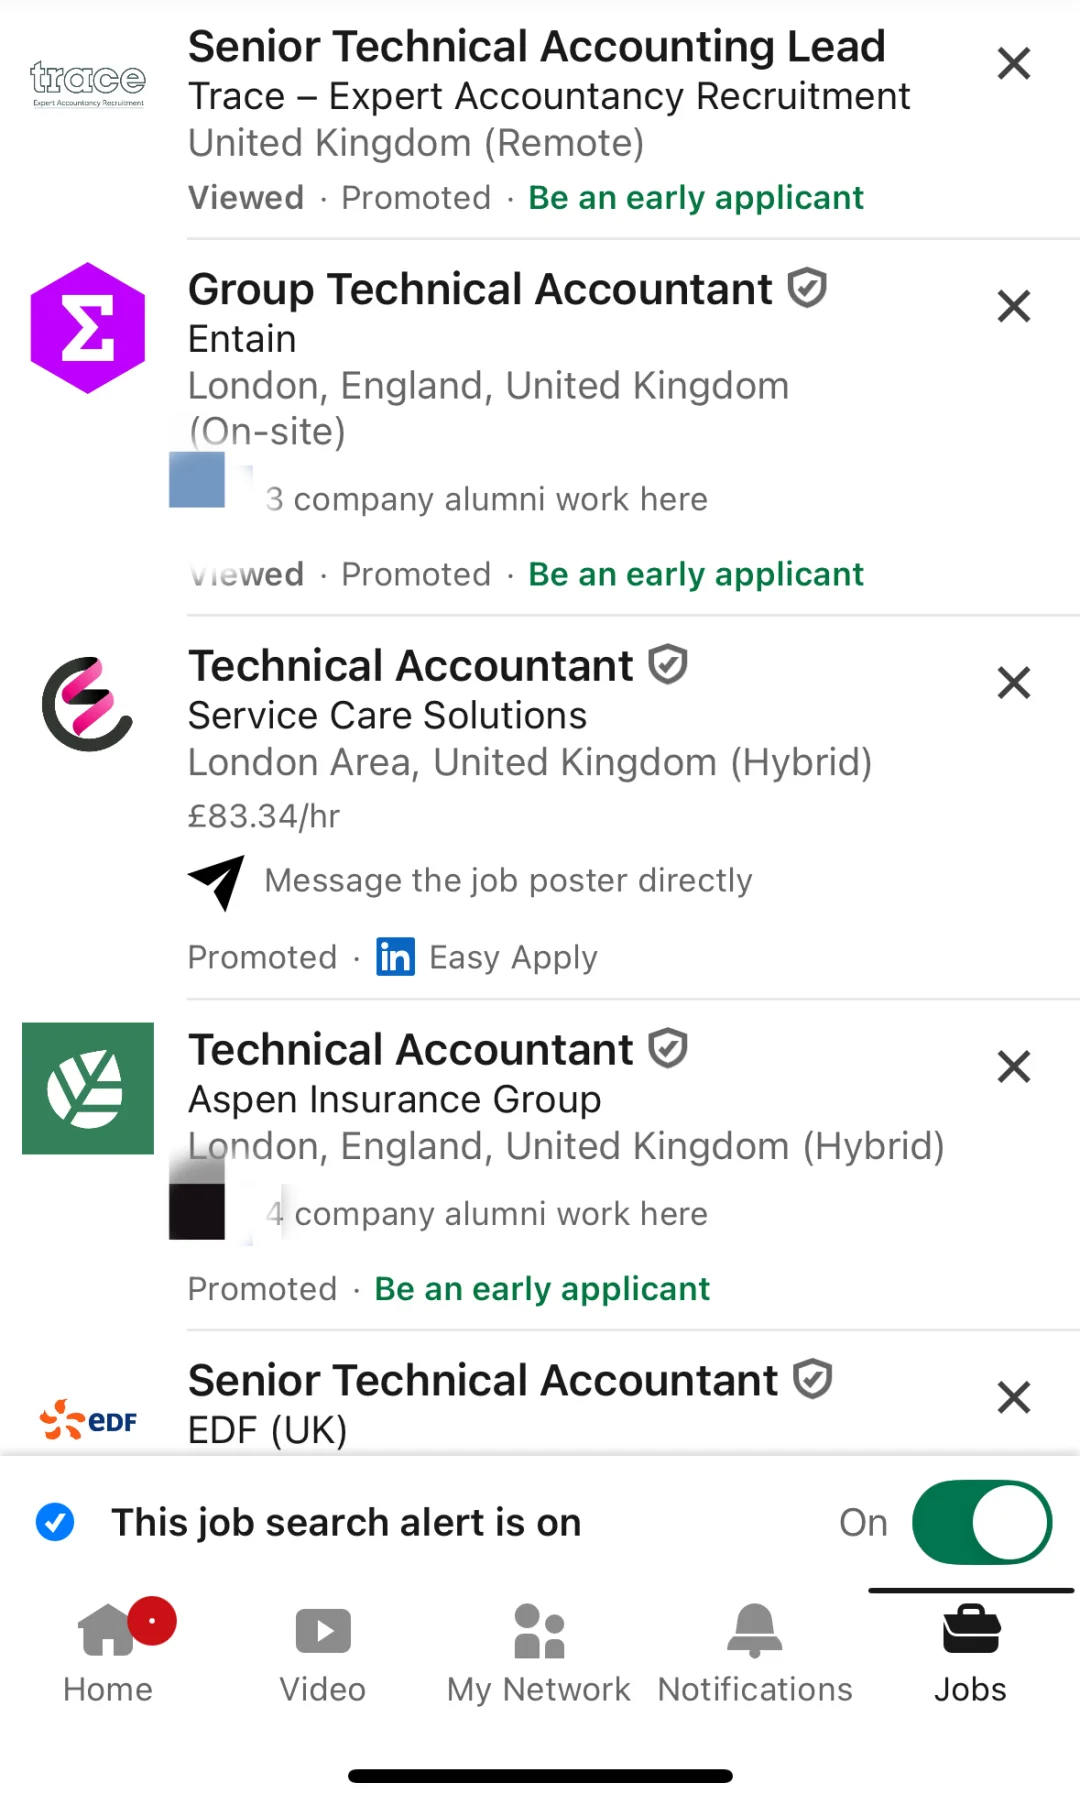1080x1805 pixels.
Task: Tap the paper plane message poster icon
Action: tap(217, 881)
